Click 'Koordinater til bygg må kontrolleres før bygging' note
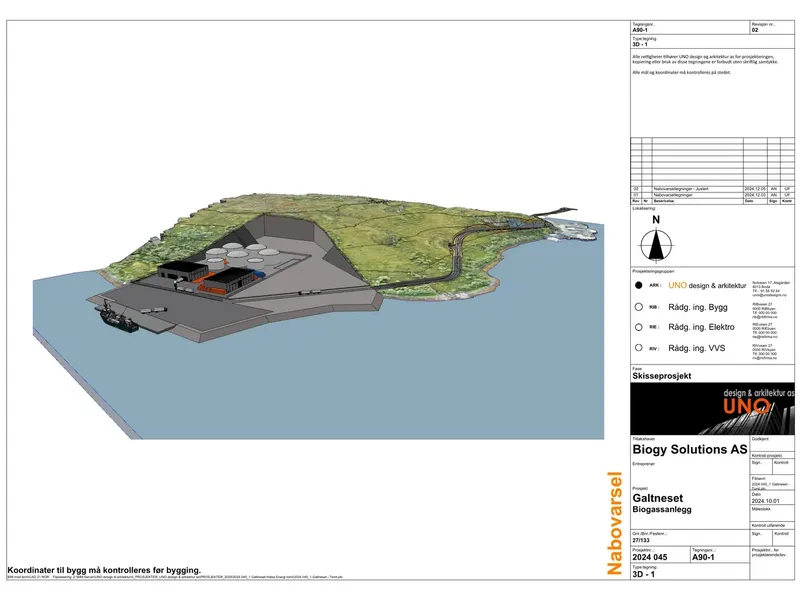This screenshot has width=800, height=600. pyautogui.click(x=104, y=570)
